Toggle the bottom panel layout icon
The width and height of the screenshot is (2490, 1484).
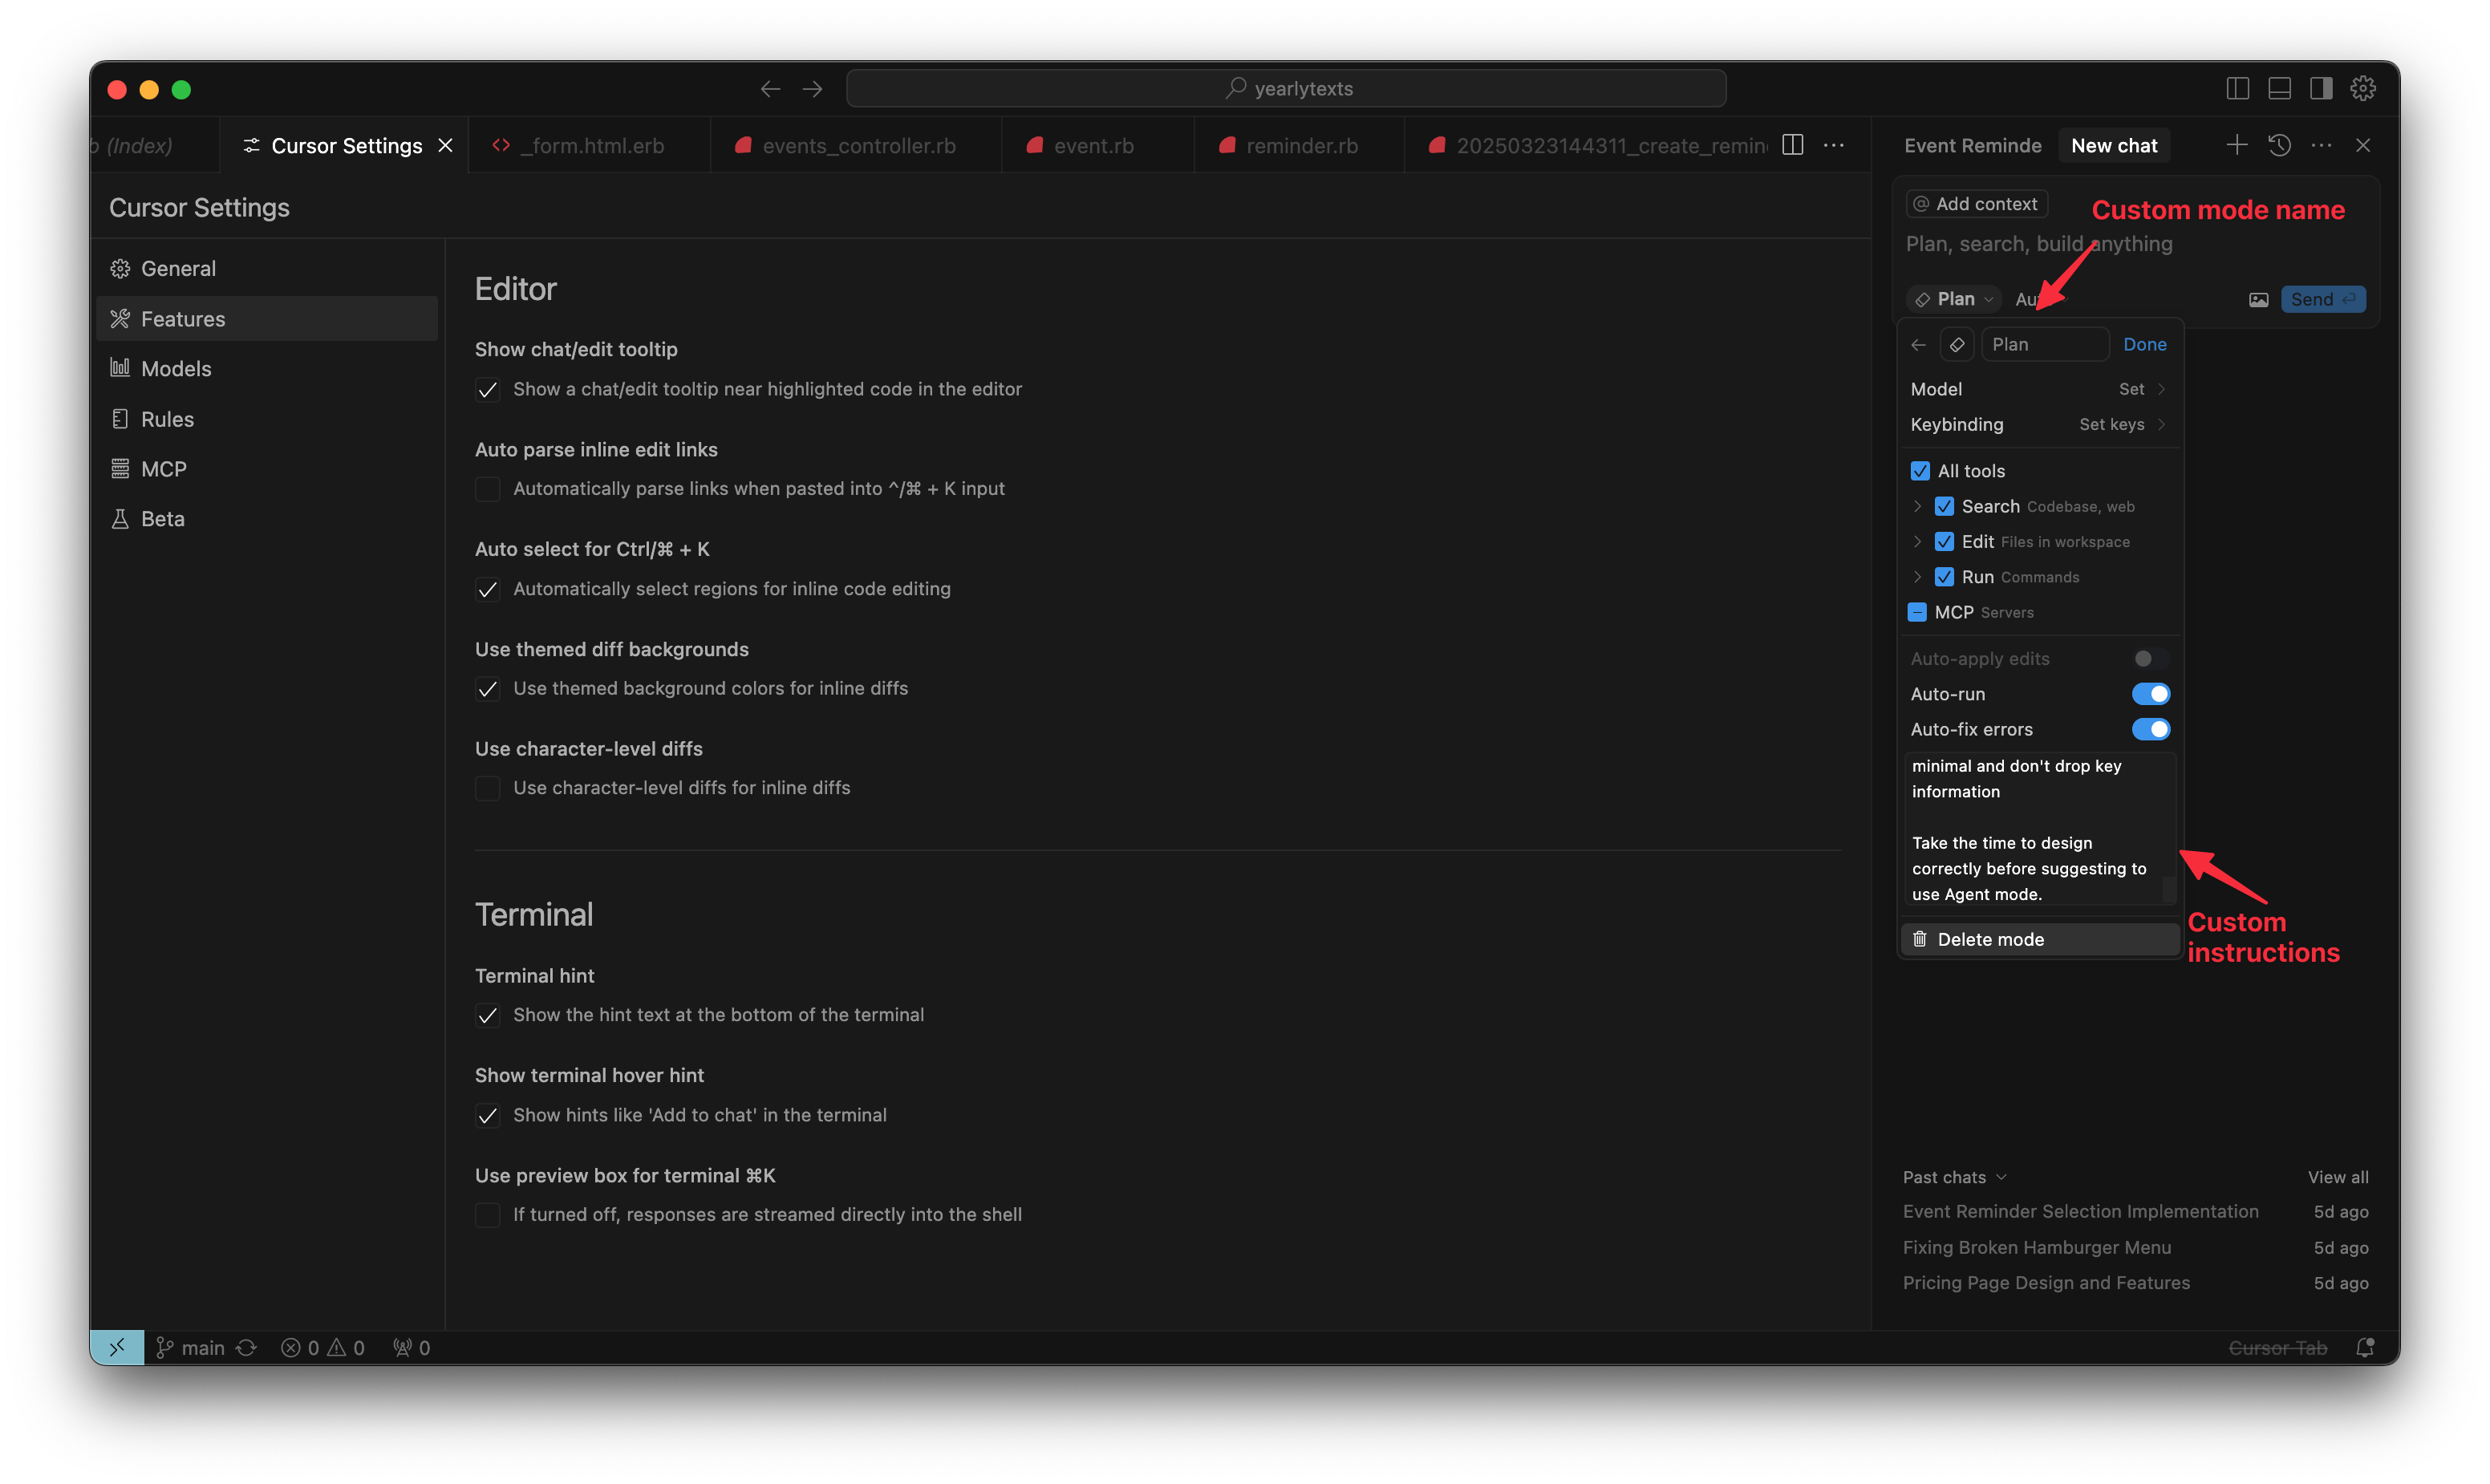[x=2279, y=88]
